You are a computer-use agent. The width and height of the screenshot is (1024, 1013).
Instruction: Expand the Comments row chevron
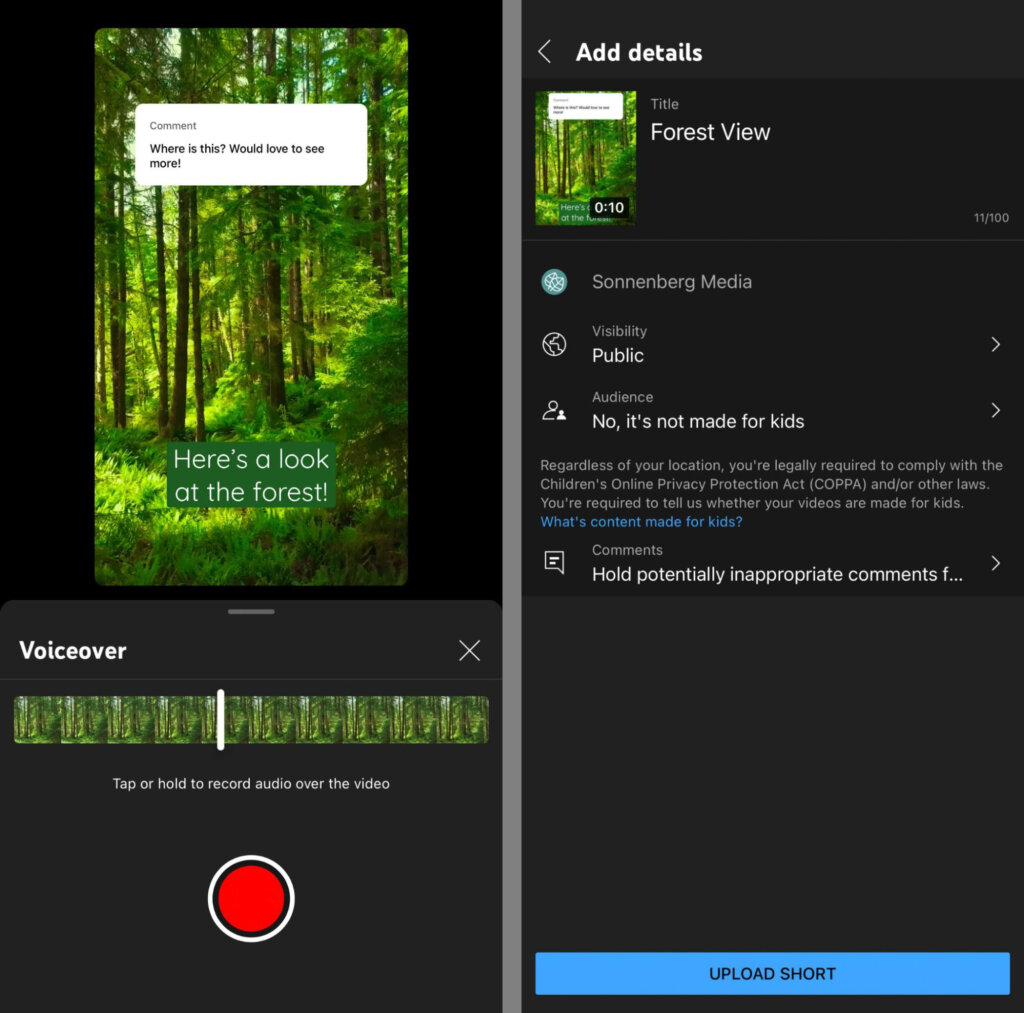tap(995, 563)
